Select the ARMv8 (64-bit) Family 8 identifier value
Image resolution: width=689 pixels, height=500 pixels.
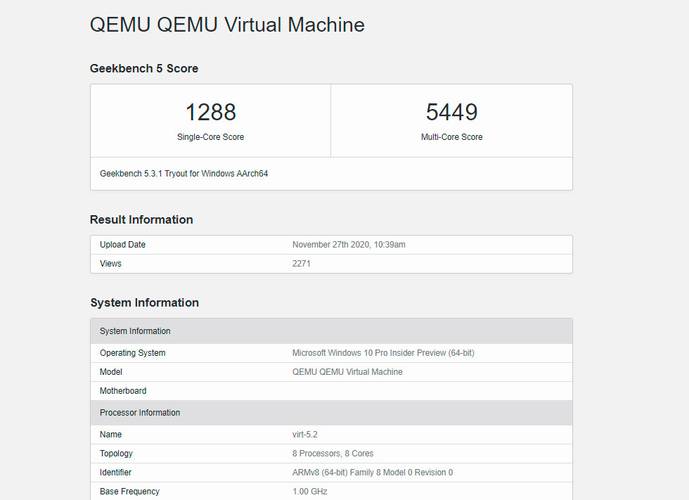click(373, 472)
